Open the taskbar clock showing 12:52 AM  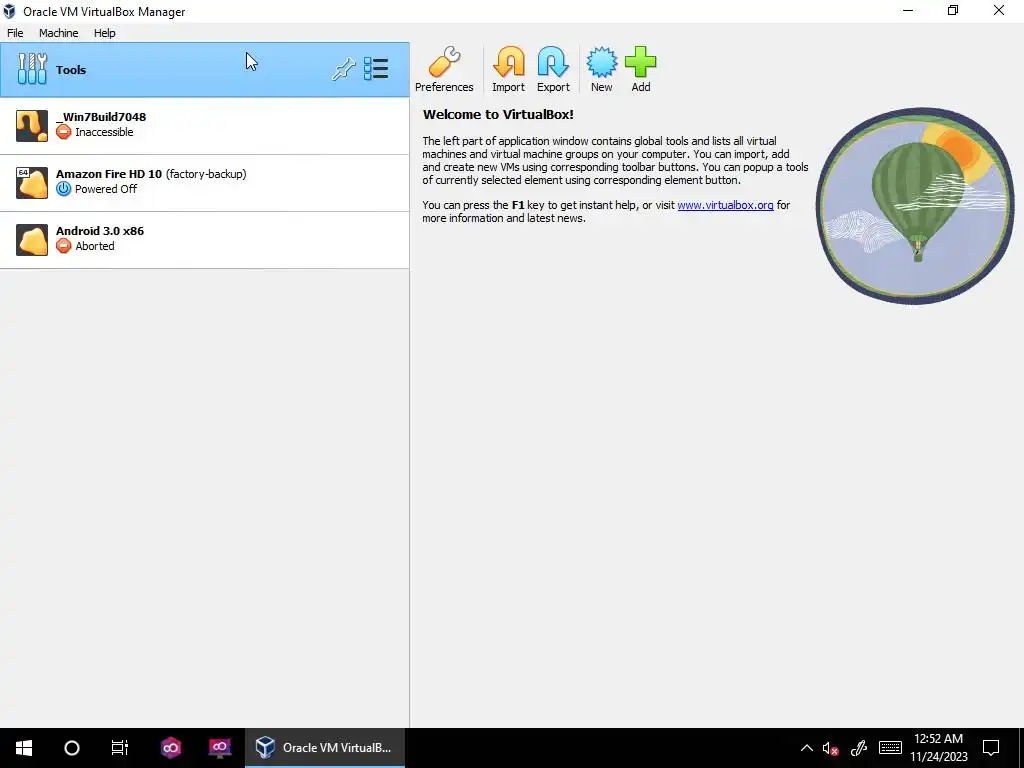point(938,748)
